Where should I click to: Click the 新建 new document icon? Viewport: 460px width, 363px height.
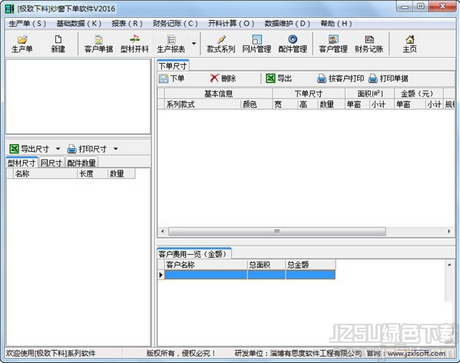click(58, 44)
